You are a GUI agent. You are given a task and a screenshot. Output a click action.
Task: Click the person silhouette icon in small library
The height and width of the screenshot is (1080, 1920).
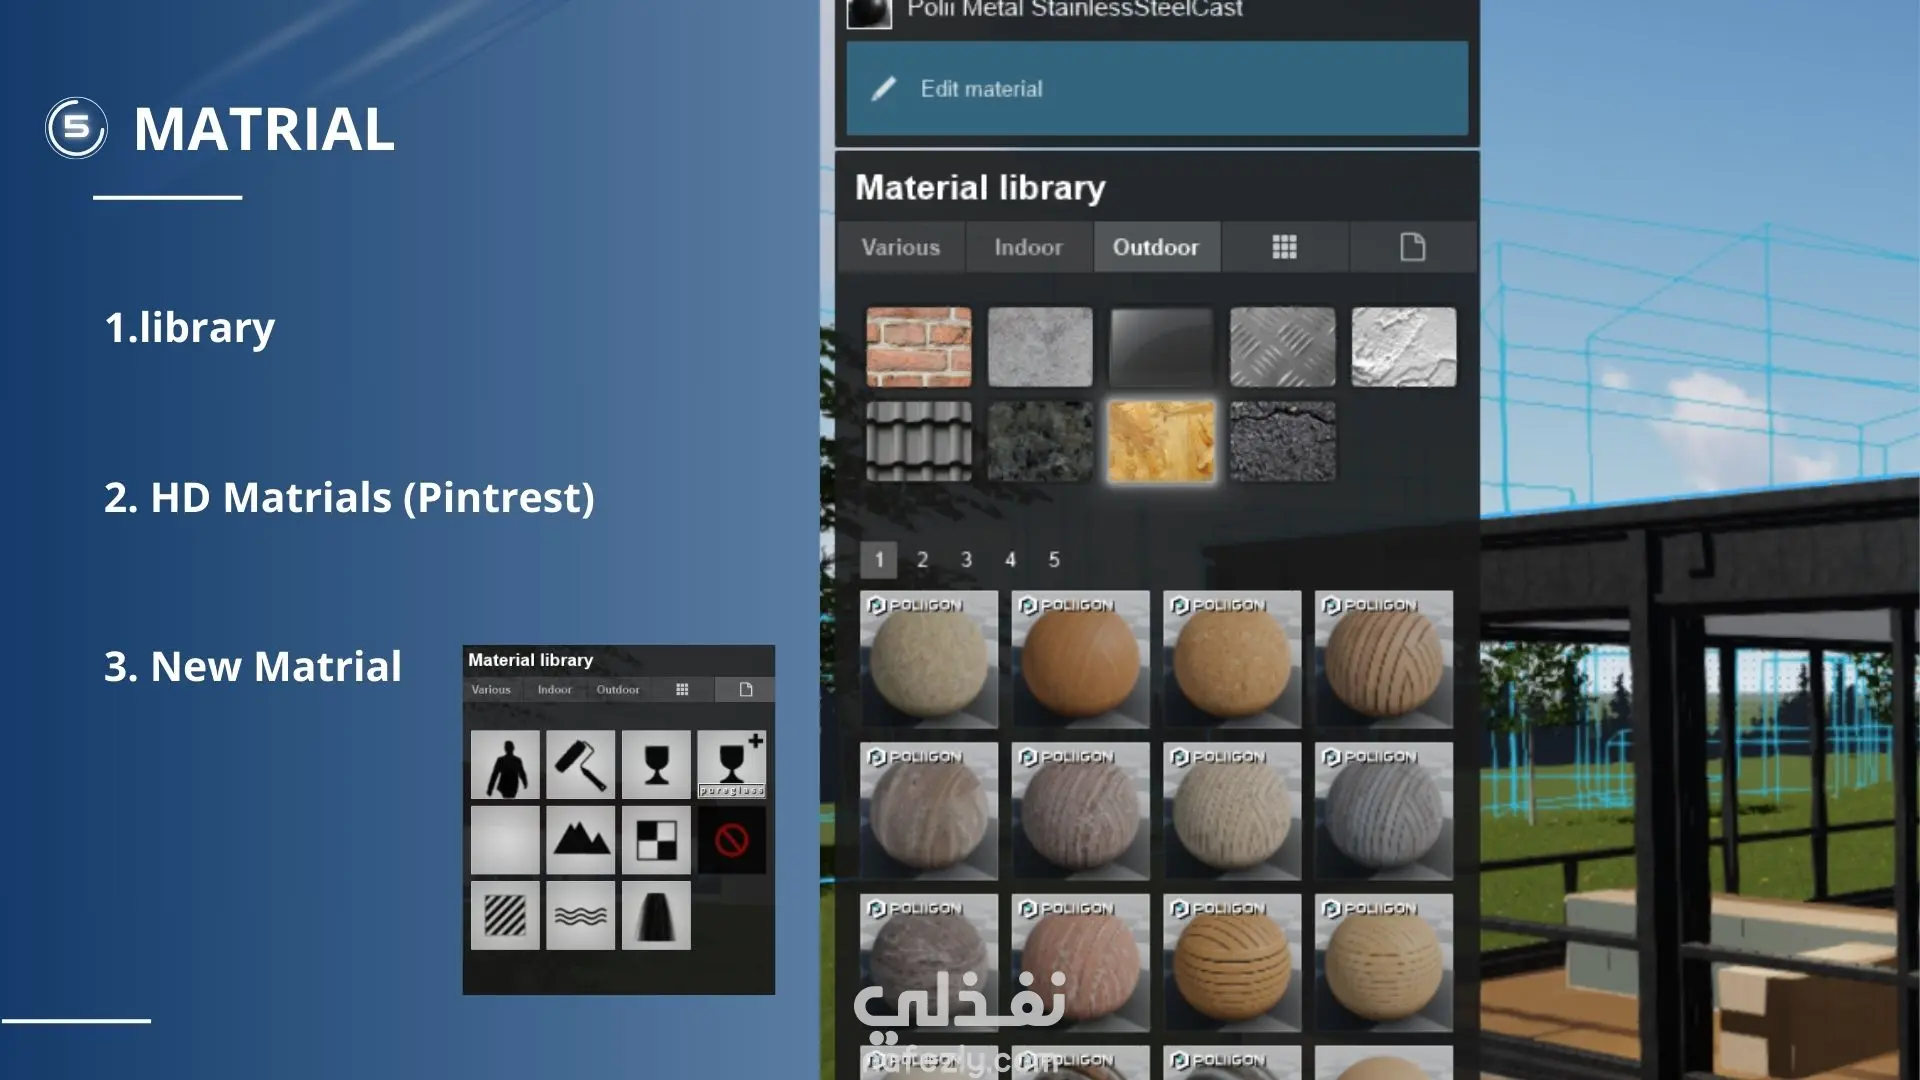(505, 765)
